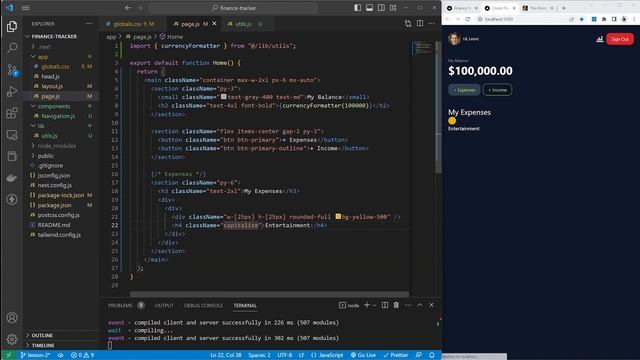Screen dimensions: 640x360
Task: Click the text-gray-400 color swatch in code
Action: click(x=223, y=97)
